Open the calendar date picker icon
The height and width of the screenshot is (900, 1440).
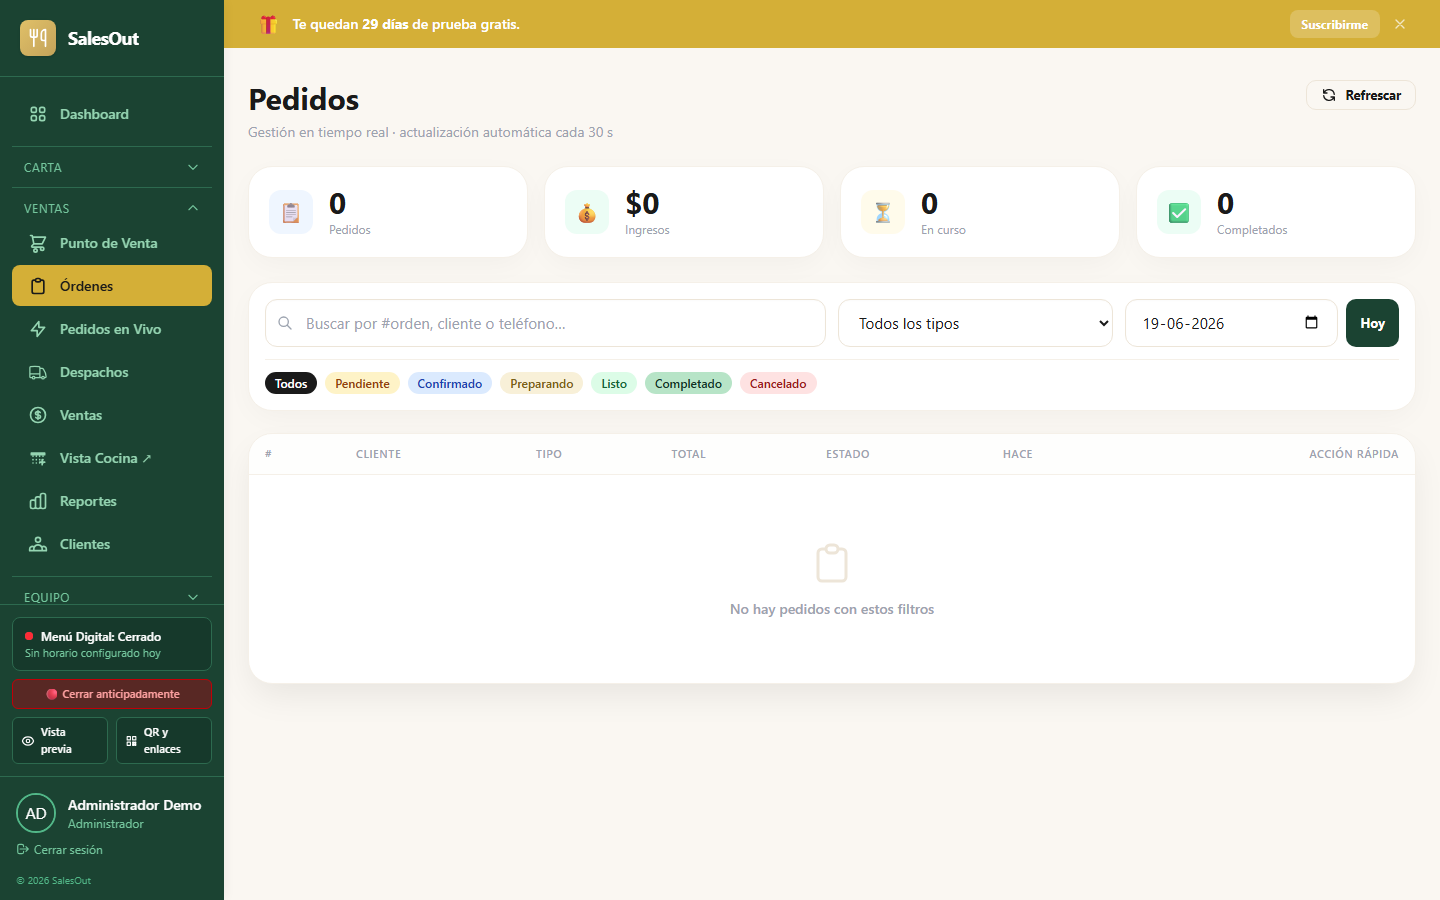coord(1312,322)
